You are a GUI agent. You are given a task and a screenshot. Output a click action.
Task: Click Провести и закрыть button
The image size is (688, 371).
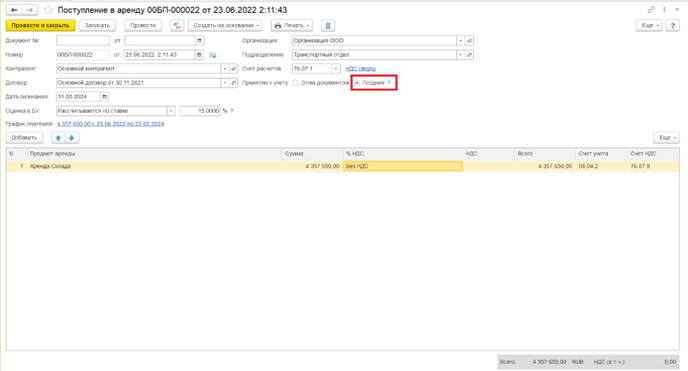click(x=40, y=25)
